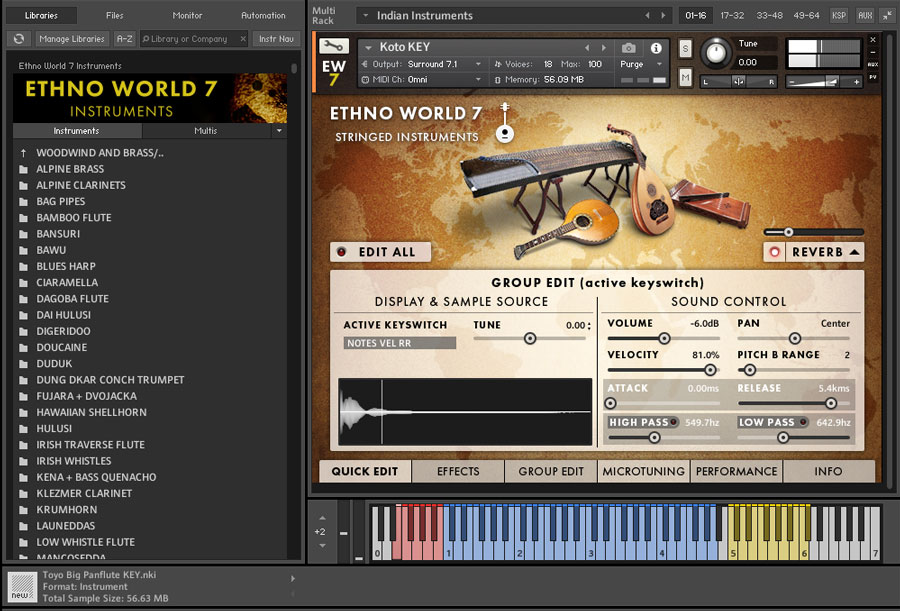The width and height of the screenshot is (900, 611).
Task: Open the AUX sends panel icon
Action: 864,16
